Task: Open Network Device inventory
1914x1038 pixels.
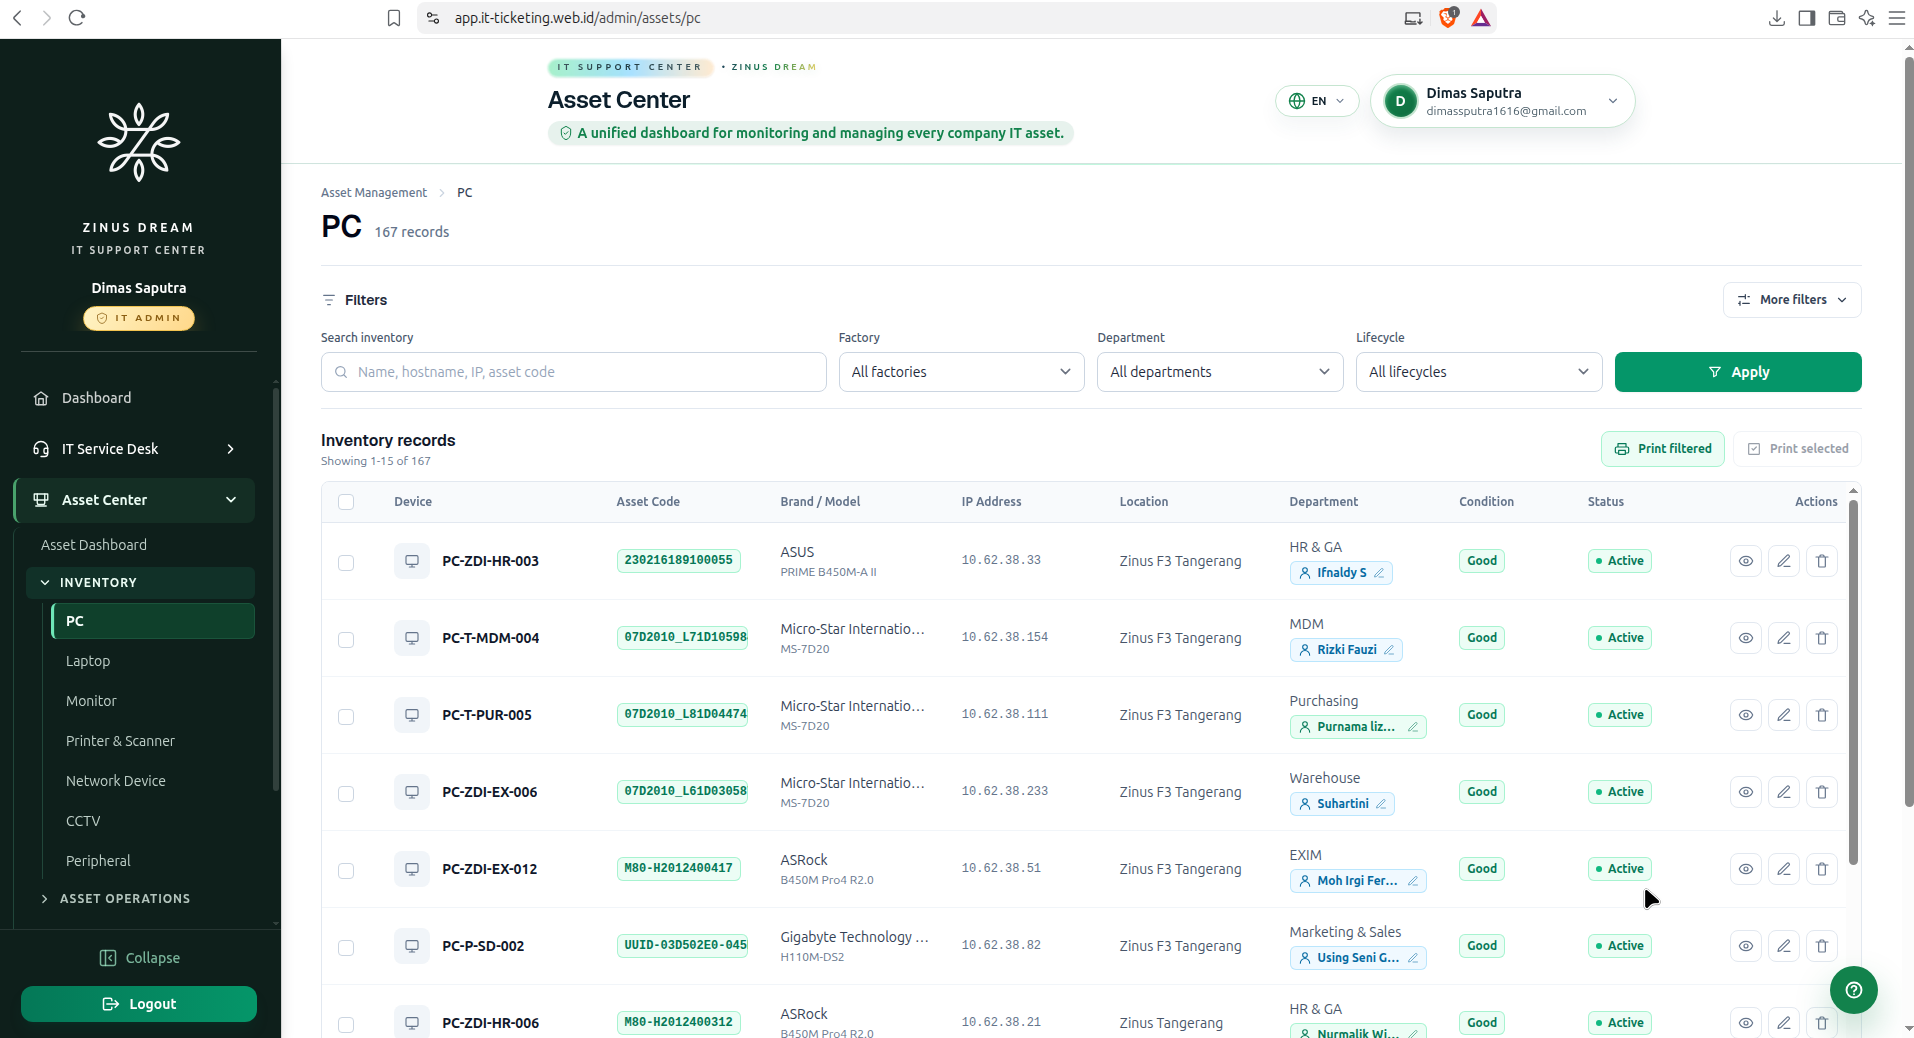Action: 116,781
